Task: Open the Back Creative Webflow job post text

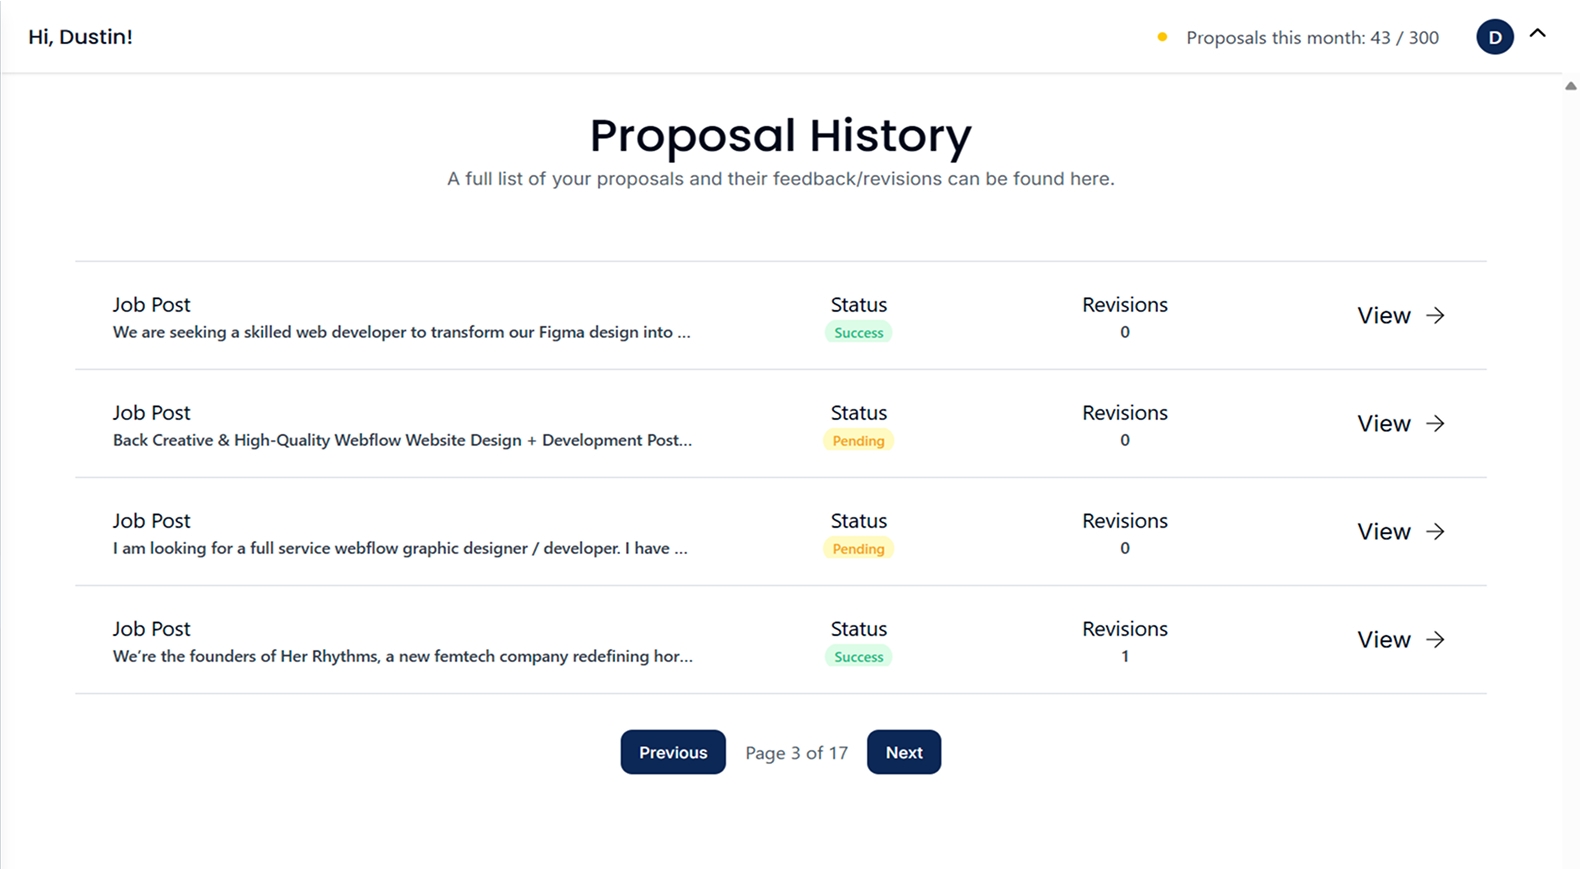Action: click(x=402, y=440)
